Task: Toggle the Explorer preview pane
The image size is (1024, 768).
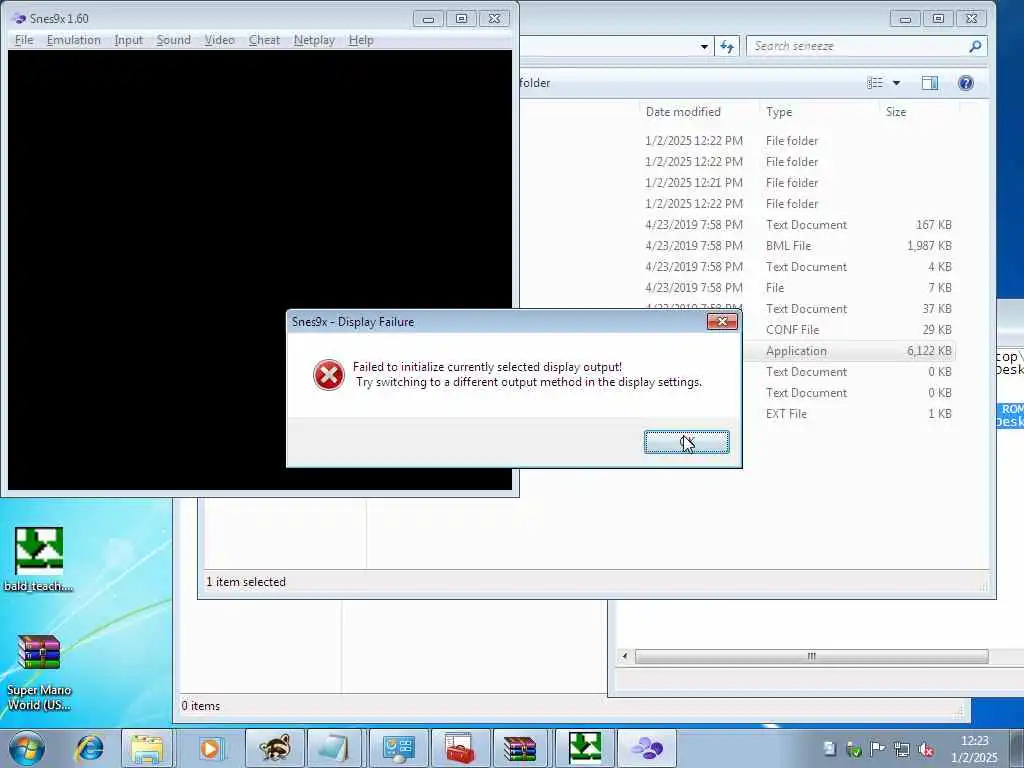Action: point(930,82)
